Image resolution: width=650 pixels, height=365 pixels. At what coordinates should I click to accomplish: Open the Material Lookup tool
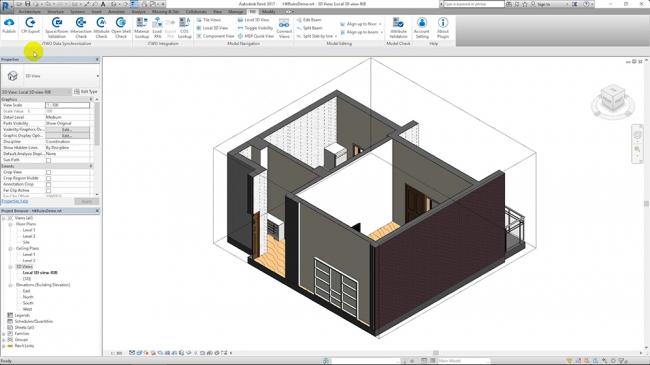click(142, 28)
